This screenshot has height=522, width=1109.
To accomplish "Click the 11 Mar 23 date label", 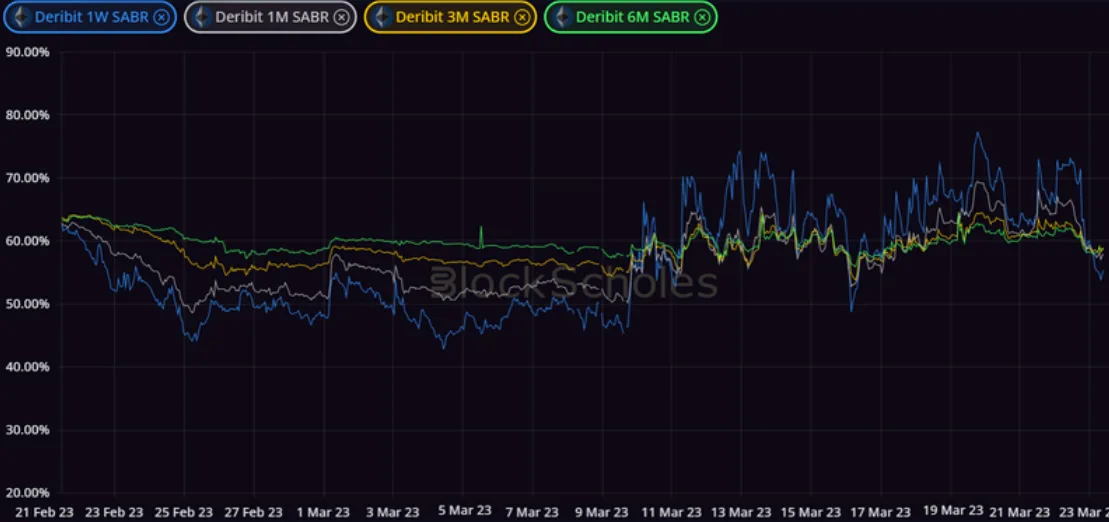I will click(x=672, y=511).
